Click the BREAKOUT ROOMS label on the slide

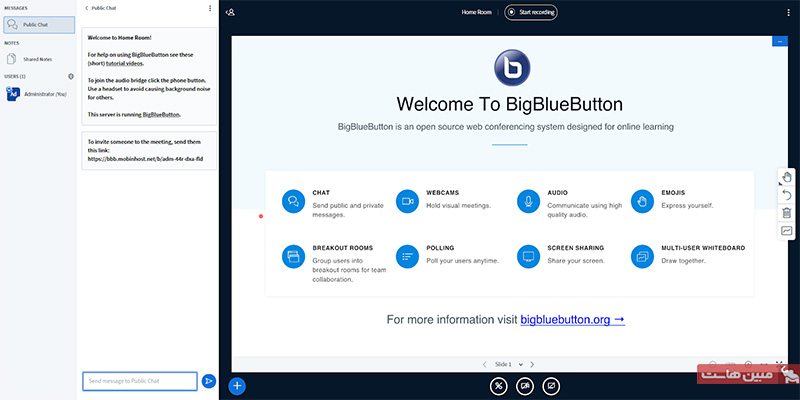point(343,248)
